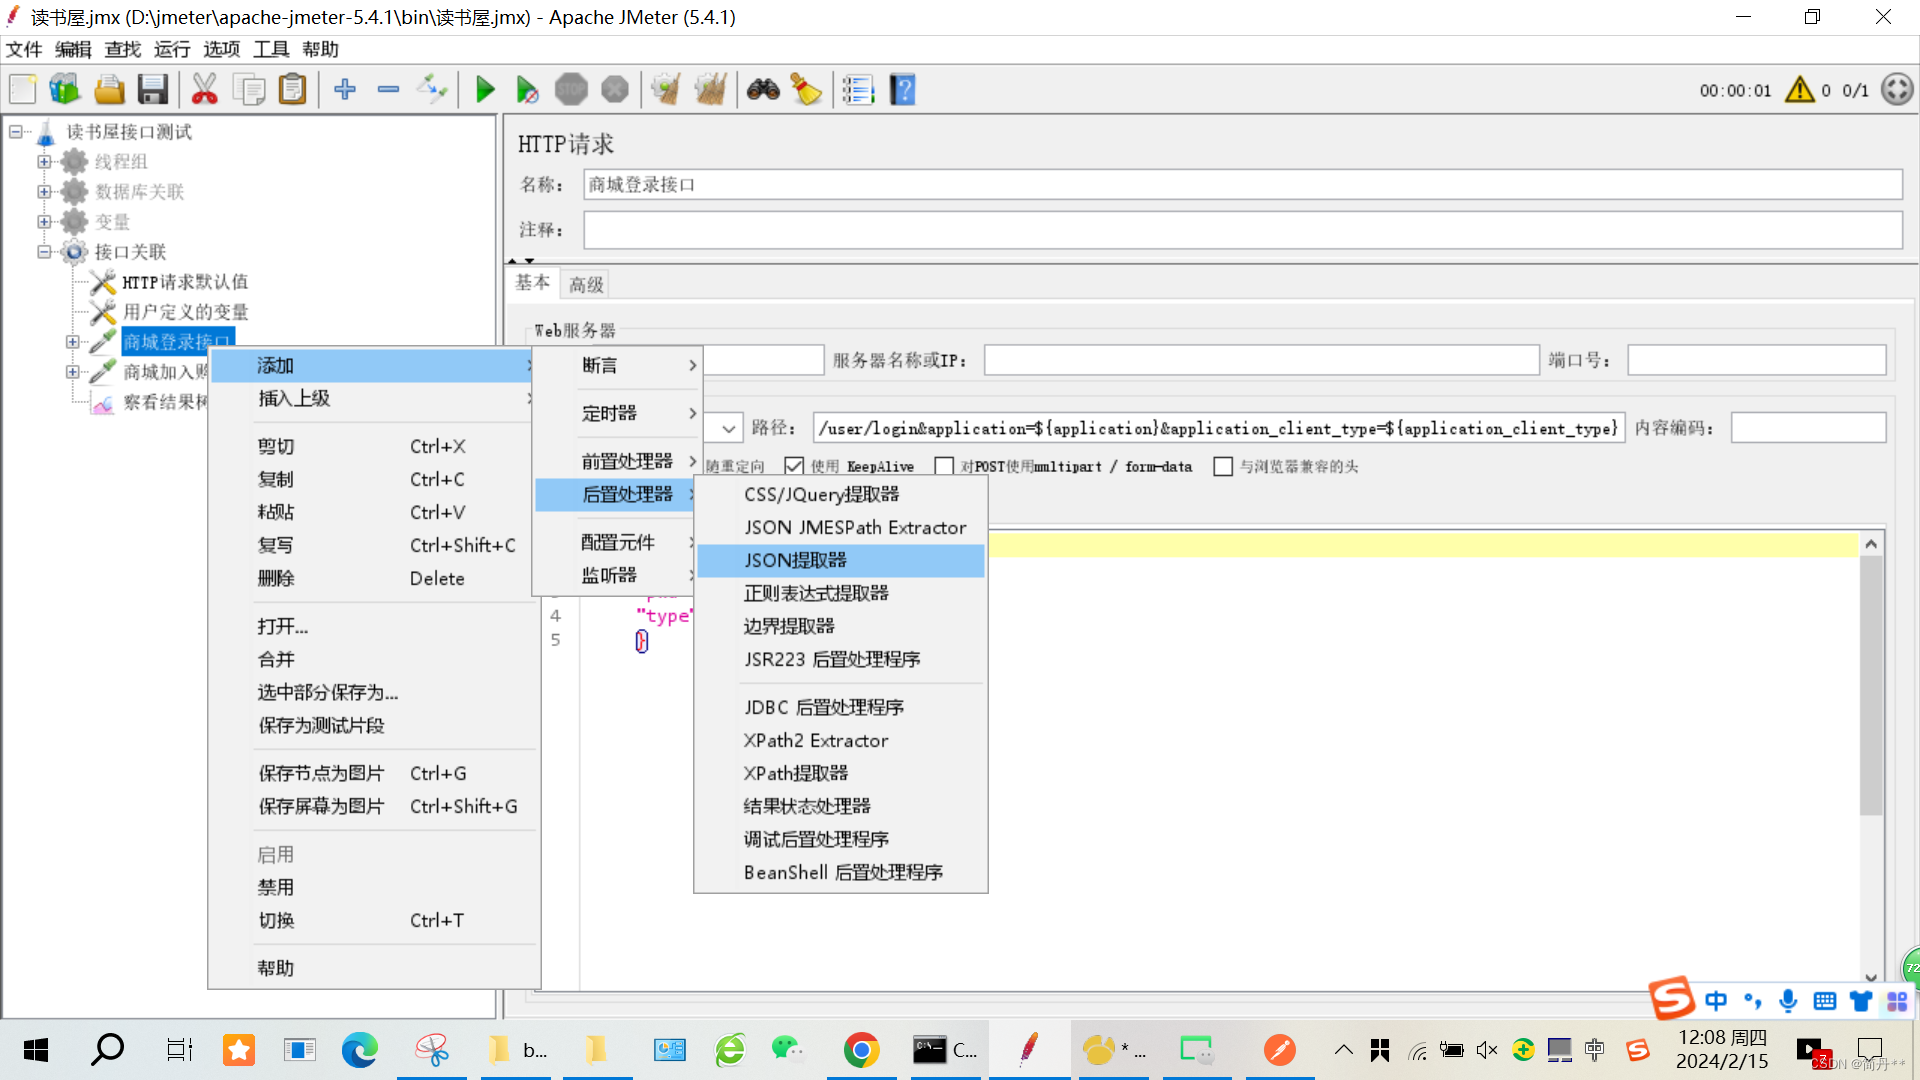Expand the 商城登录接口 tree node
This screenshot has width=1920, height=1080.
72,342
